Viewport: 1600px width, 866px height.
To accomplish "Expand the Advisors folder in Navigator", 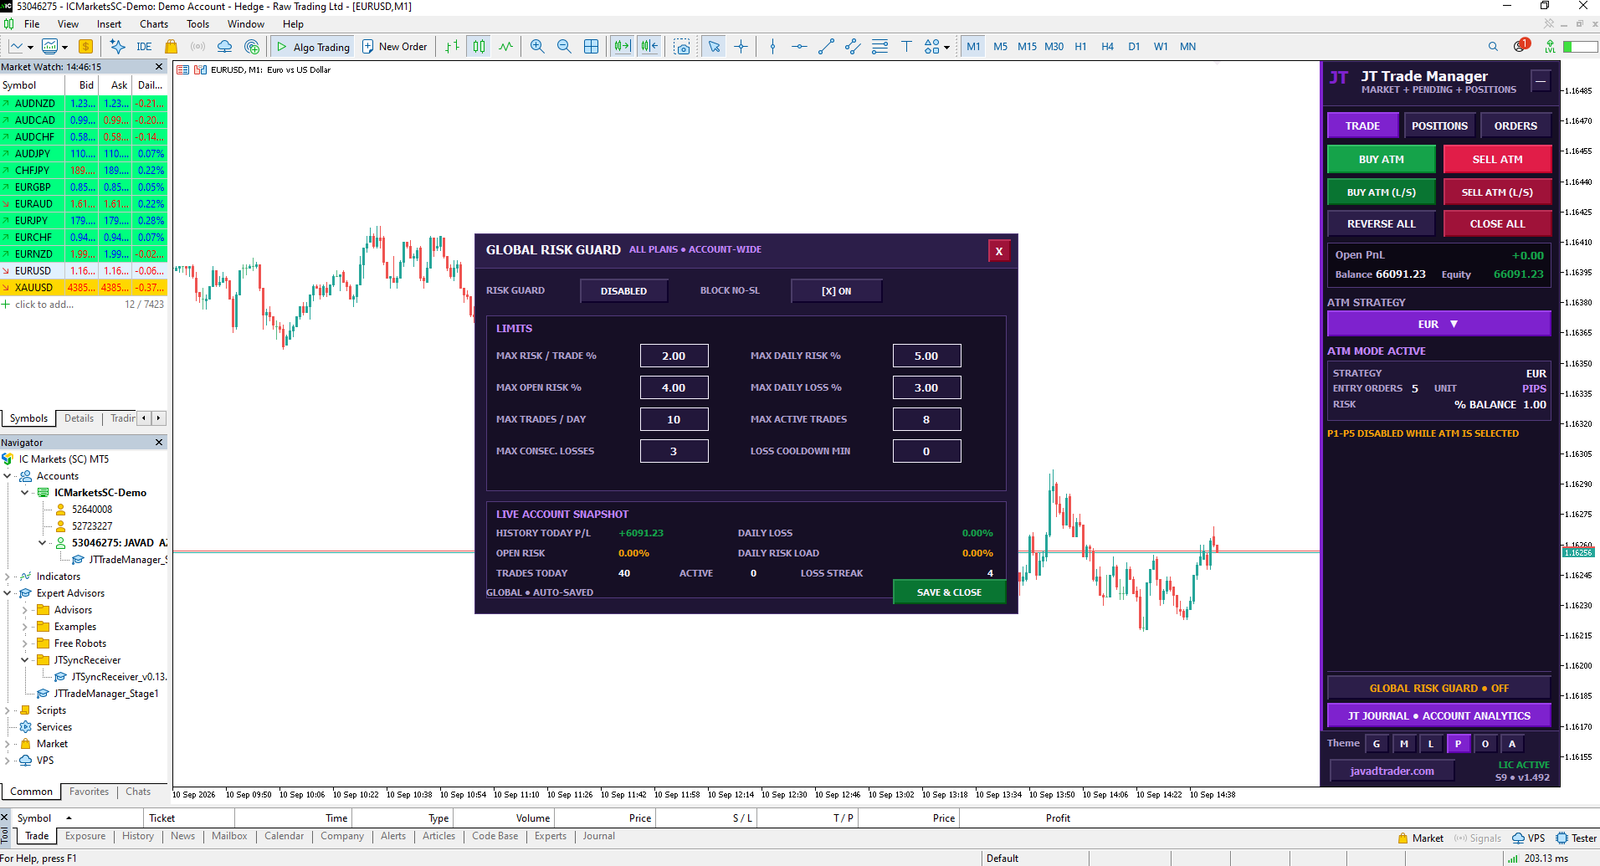I will point(25,610).
